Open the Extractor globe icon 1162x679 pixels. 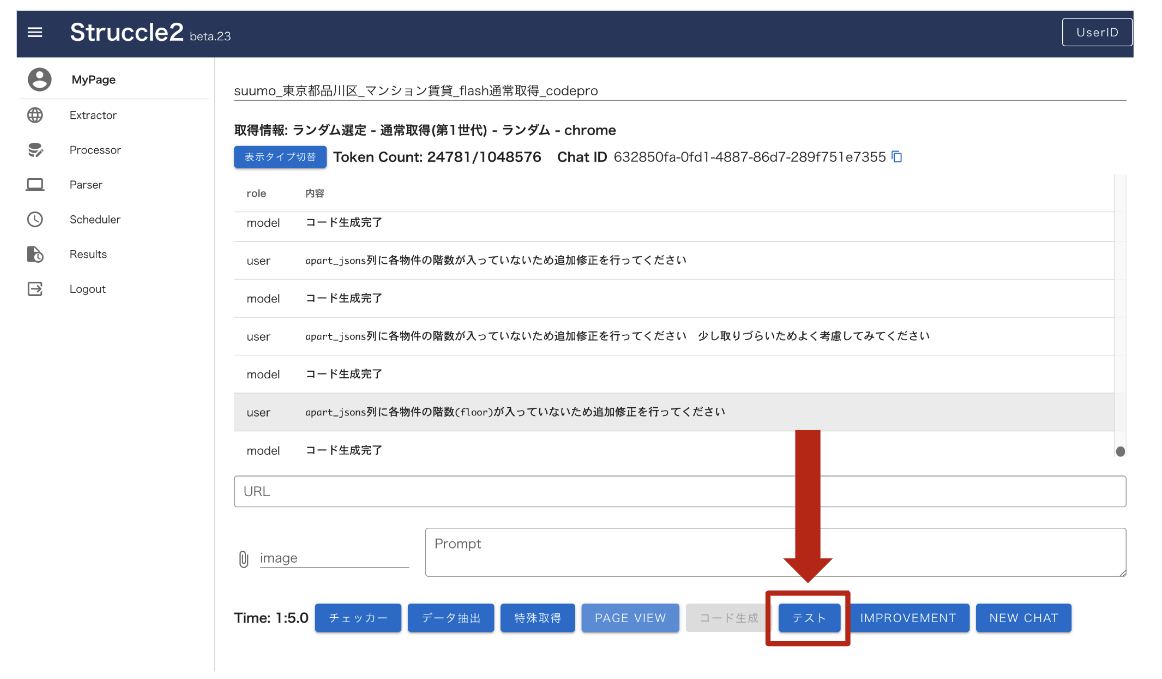click(x=35, y=114)
